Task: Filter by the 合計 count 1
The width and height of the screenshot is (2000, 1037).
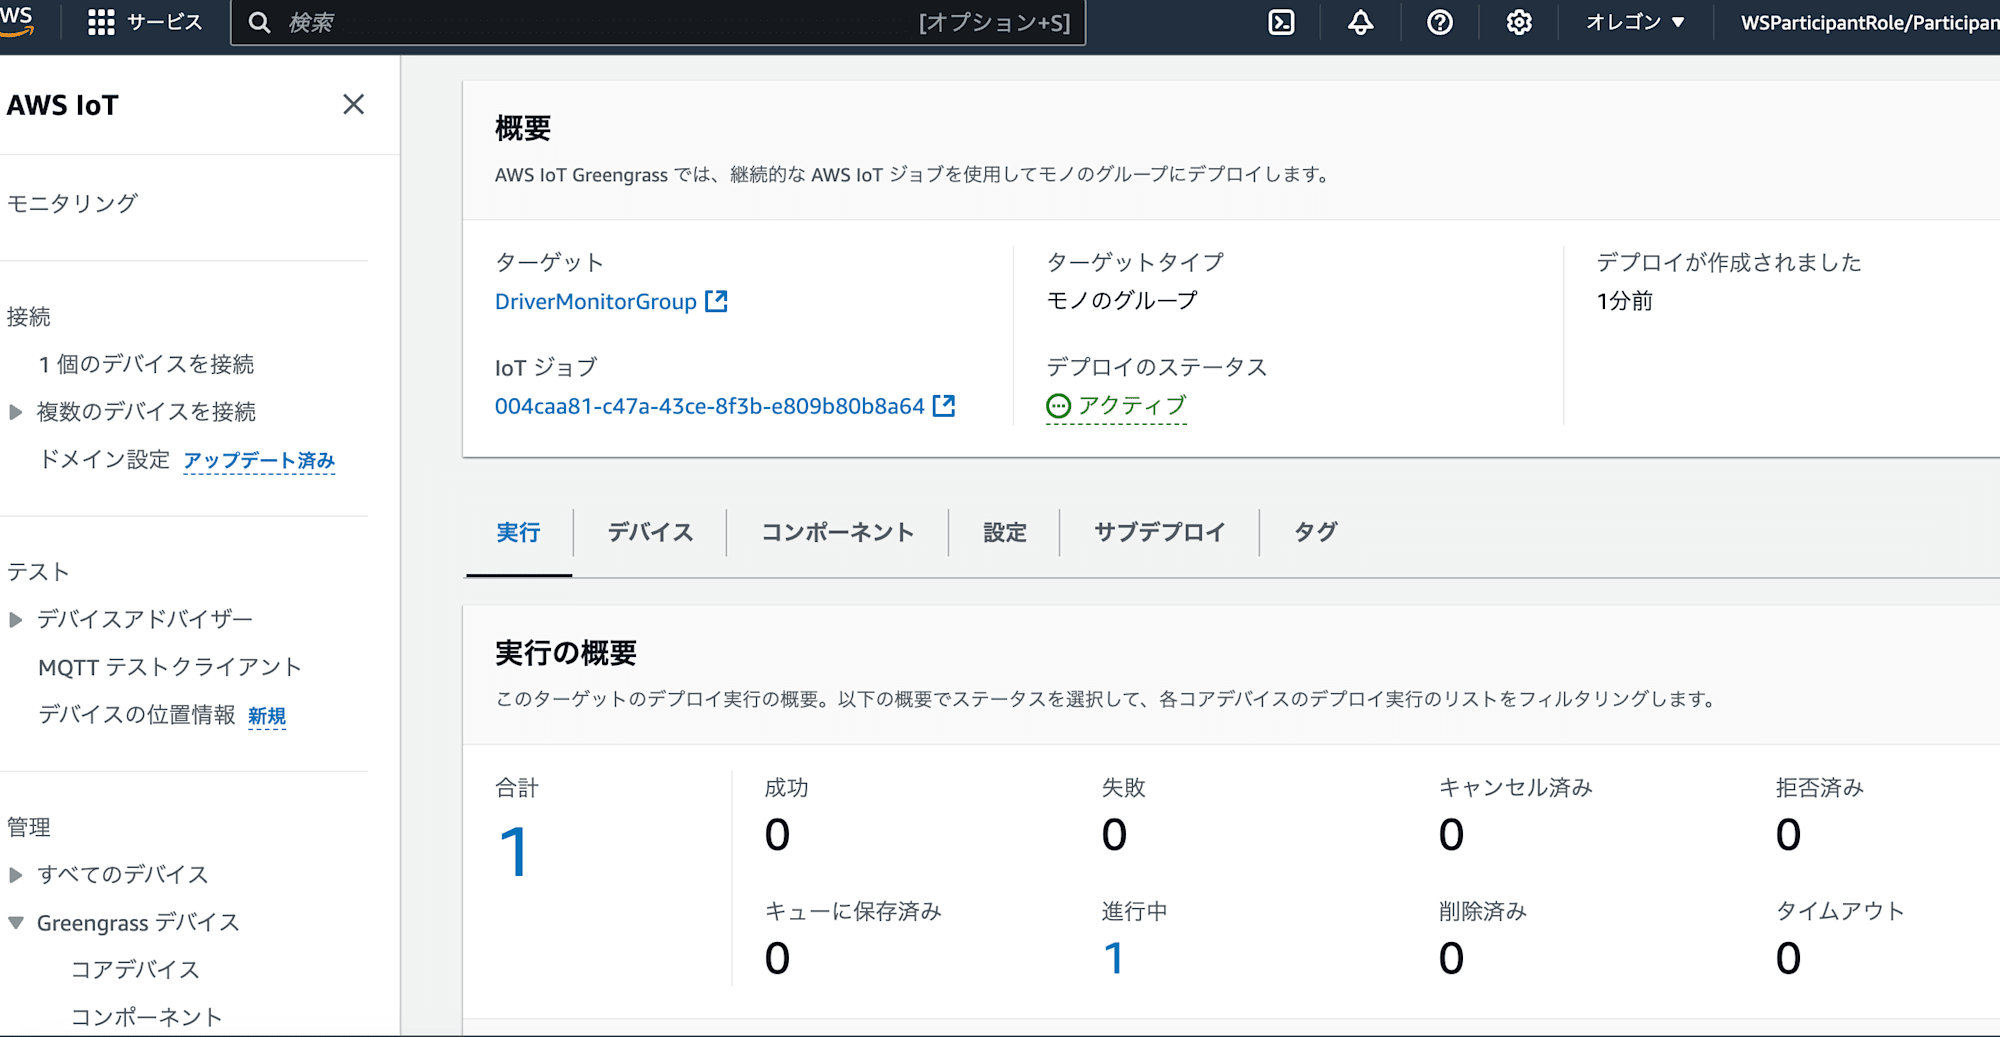Action: point(514,852)
